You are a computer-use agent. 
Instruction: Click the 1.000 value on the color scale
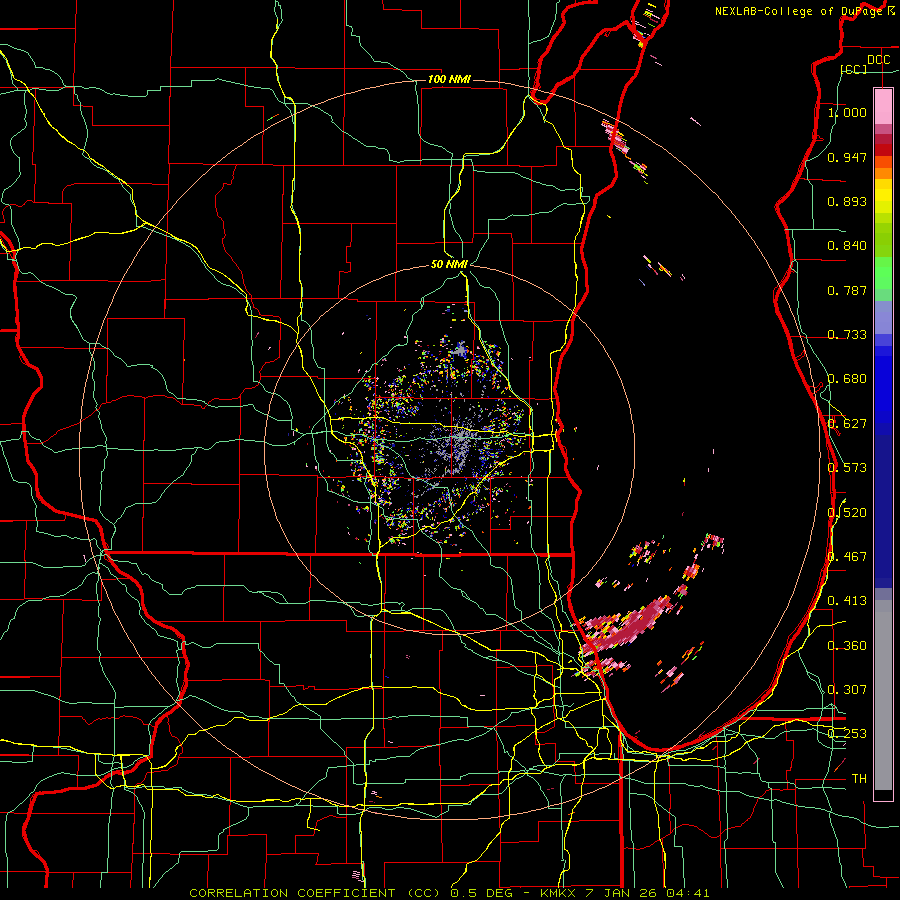(x=847, y=112)
